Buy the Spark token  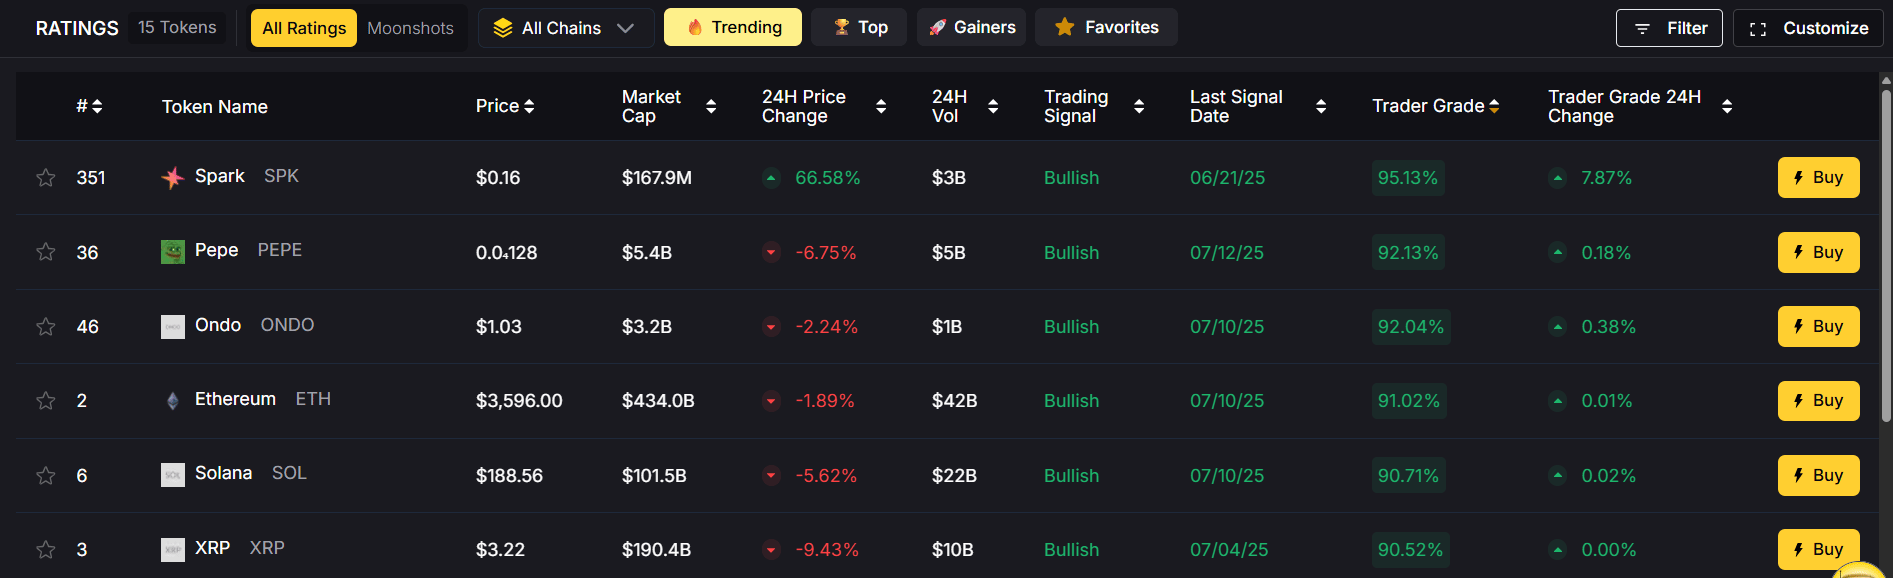[1818, 178]
